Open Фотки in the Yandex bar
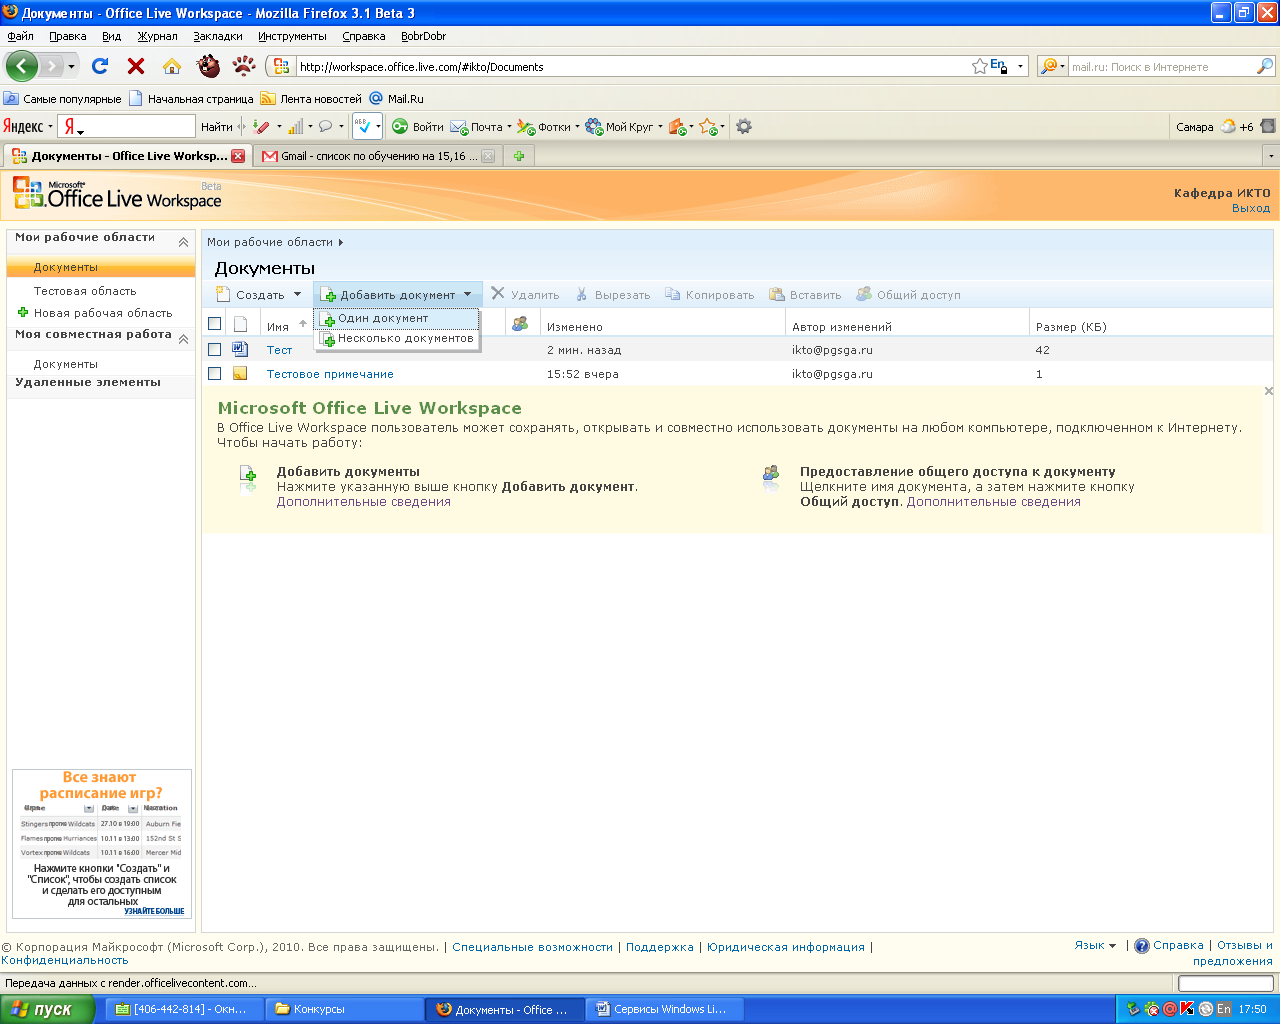Viewport: 1280px width, 1024px height. coord(548,127)
